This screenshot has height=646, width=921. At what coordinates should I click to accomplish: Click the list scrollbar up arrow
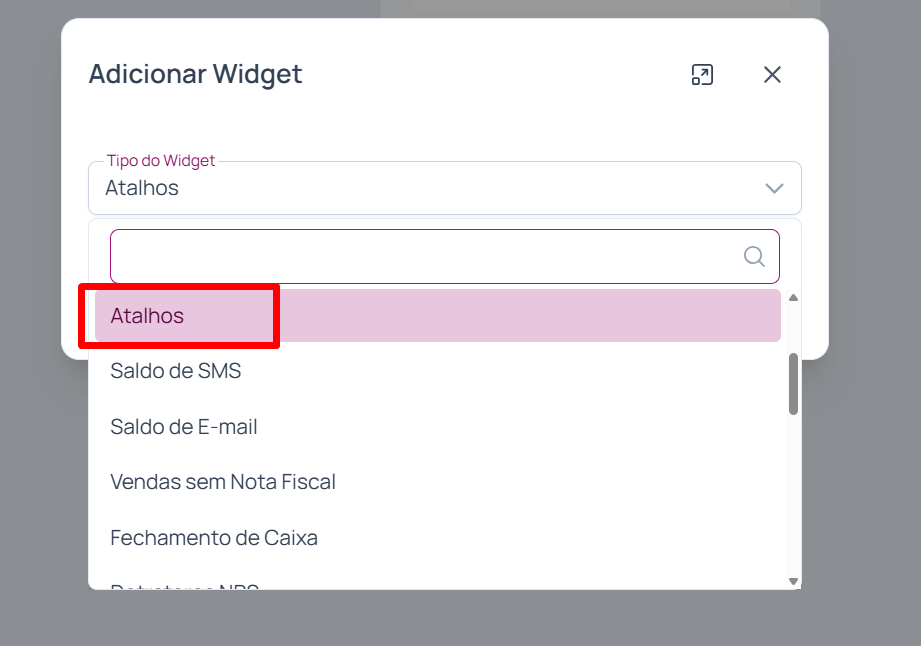pos(793,298)
